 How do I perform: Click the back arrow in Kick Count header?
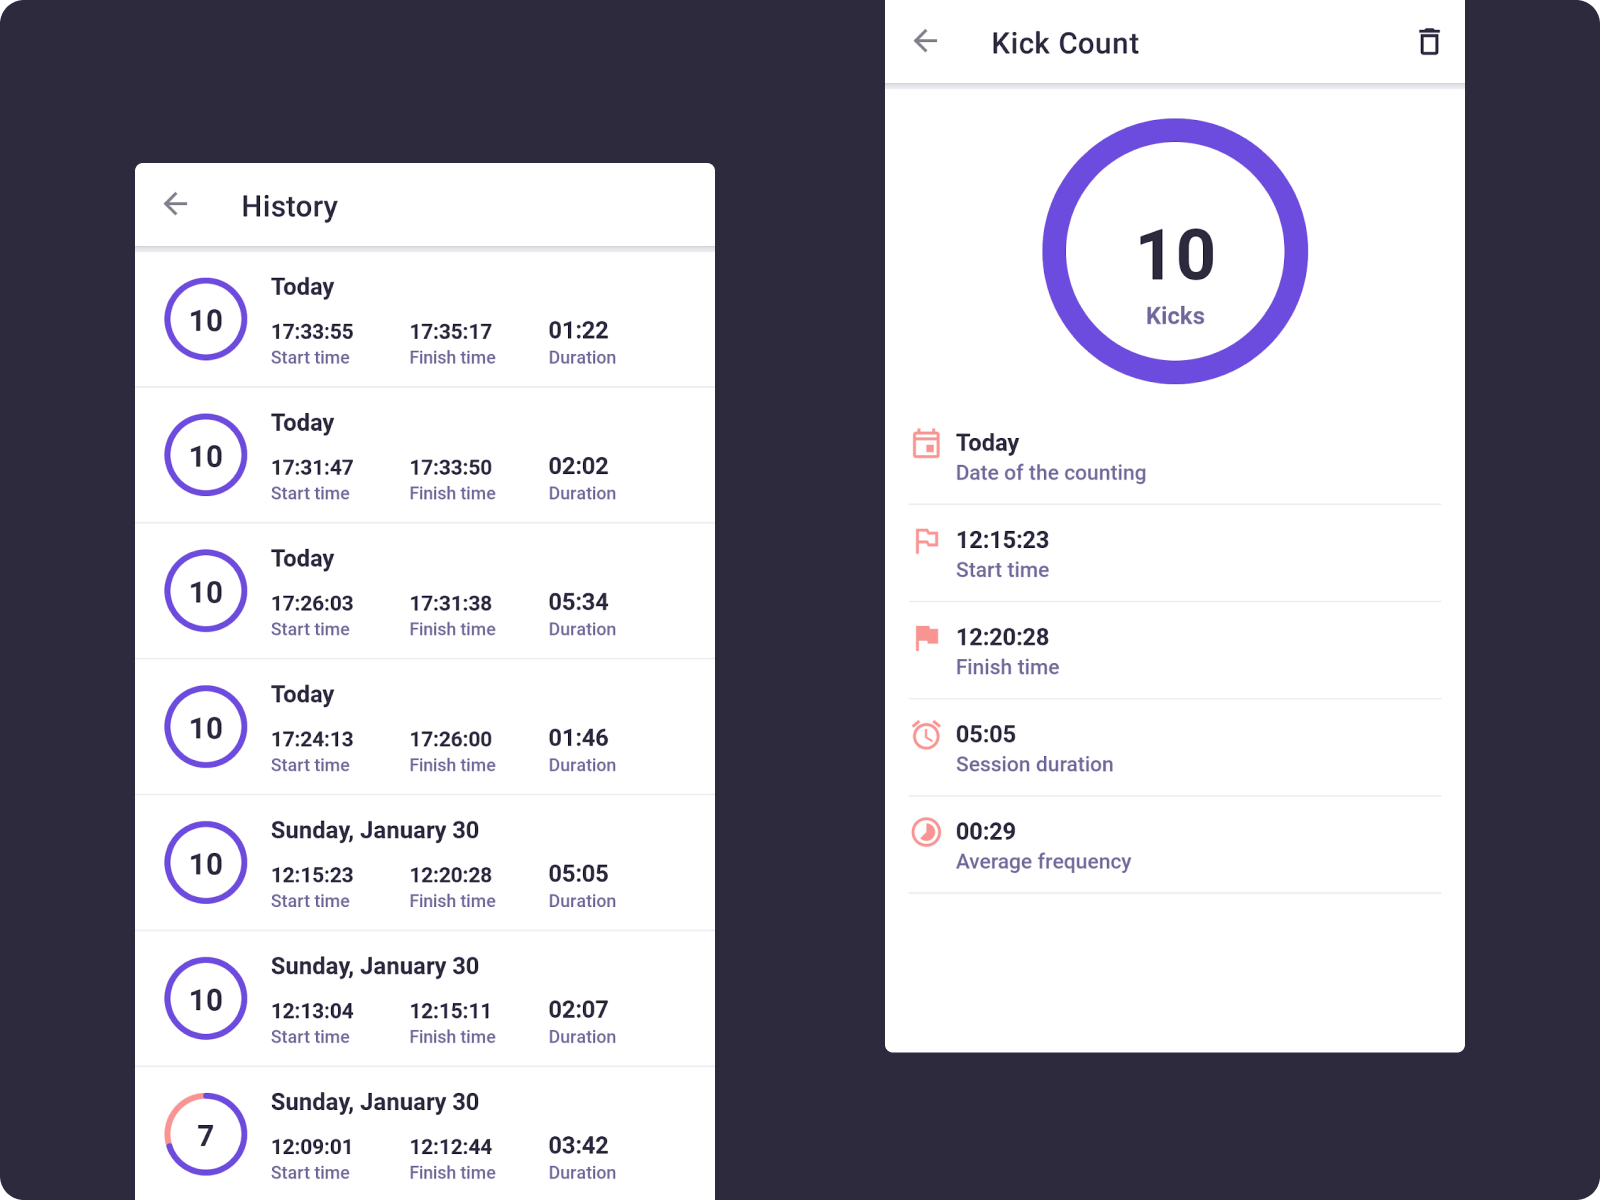926,41
